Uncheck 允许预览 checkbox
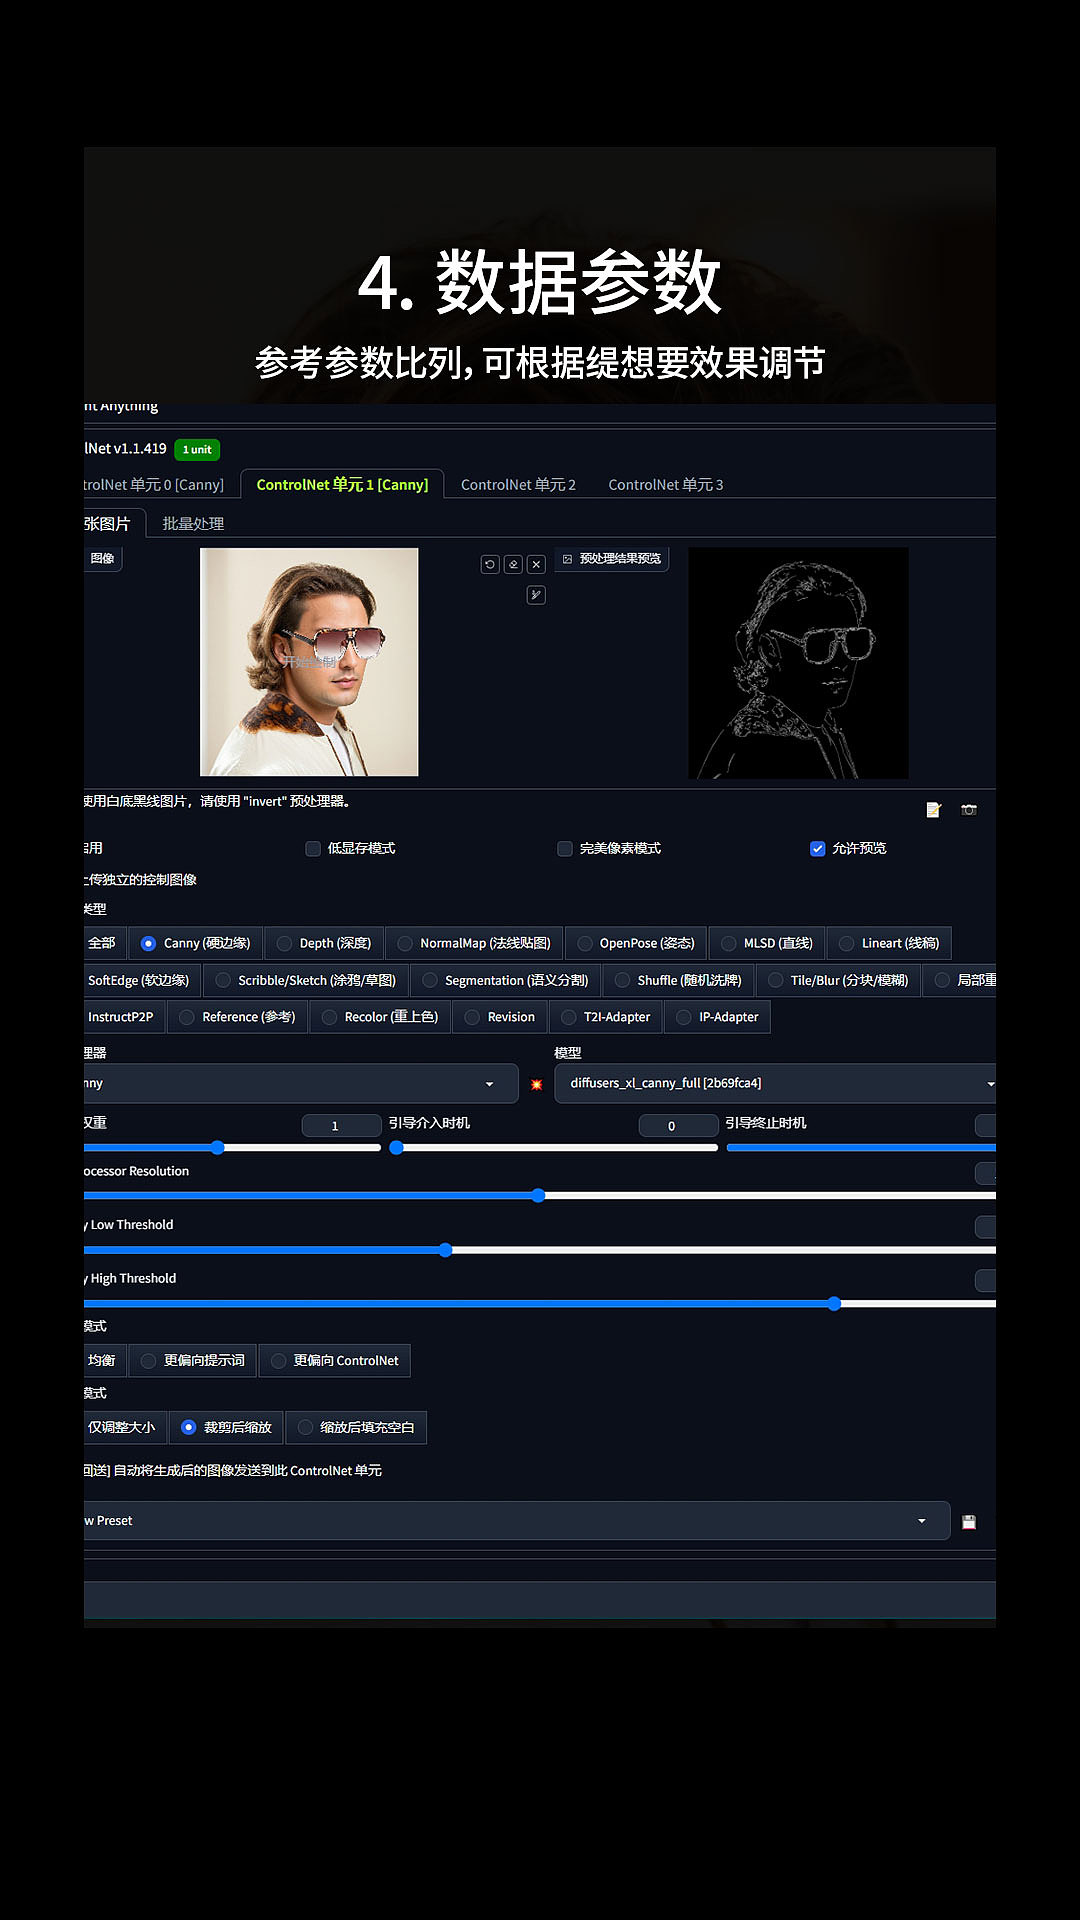1080x1920 pixels. tap(817, 848)
